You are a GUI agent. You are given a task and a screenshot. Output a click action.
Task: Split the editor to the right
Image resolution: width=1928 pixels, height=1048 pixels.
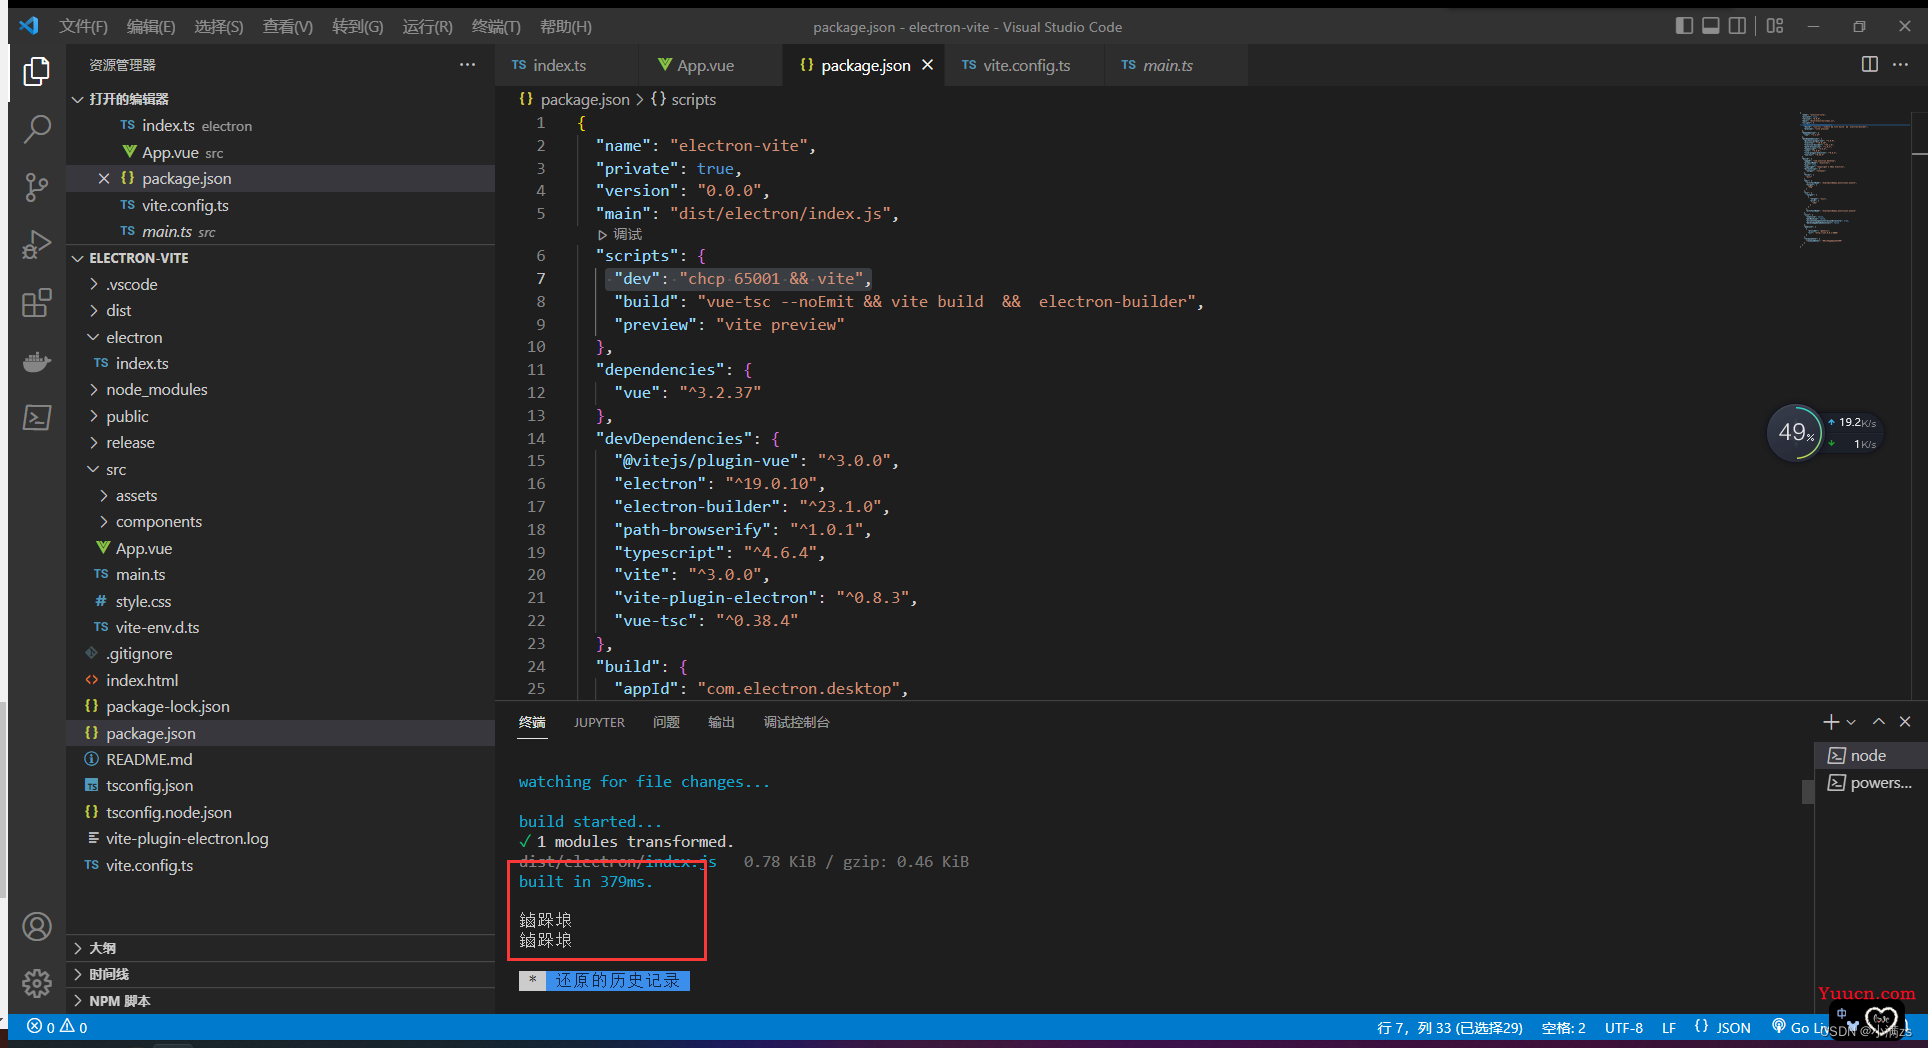tap(1870, 64)
